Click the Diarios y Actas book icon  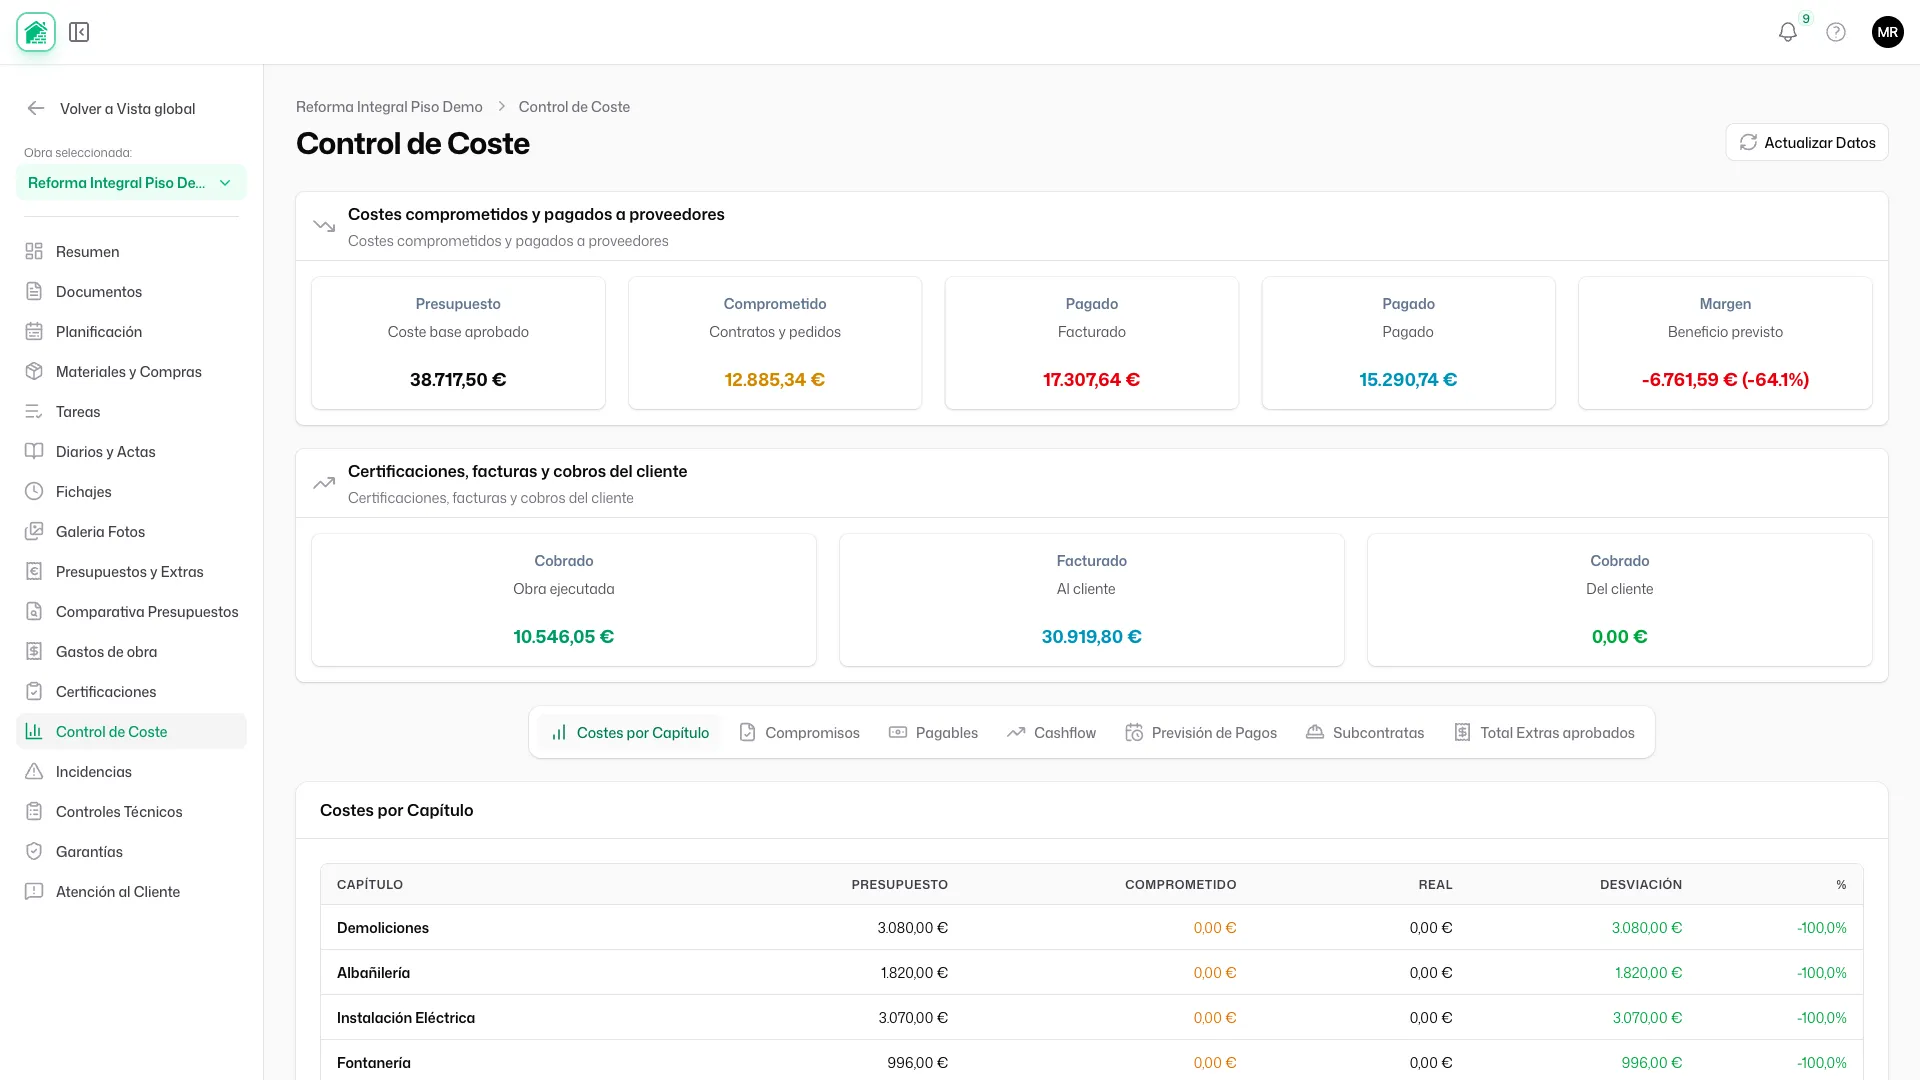tap(34, 451)
